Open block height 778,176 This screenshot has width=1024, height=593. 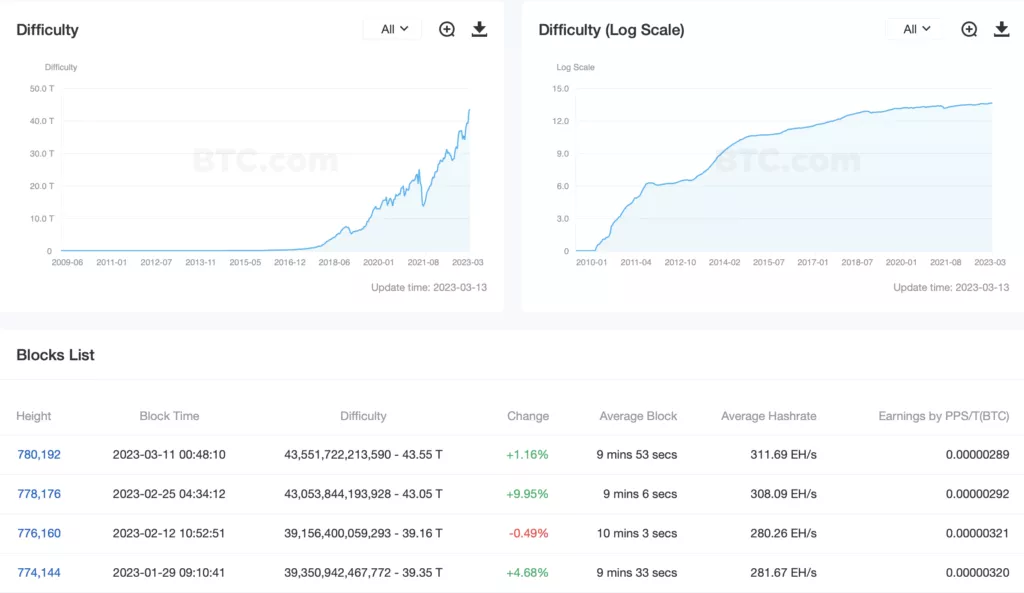tap(39, 494)
